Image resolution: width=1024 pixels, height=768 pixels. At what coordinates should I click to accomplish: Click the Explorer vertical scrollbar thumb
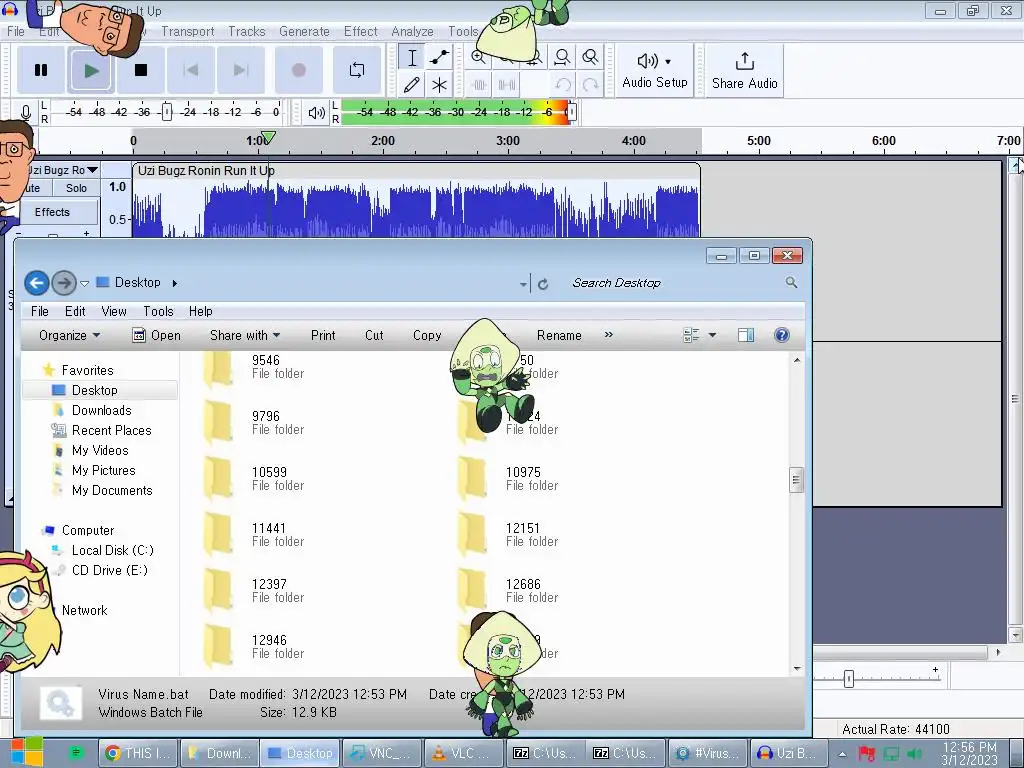796,481
